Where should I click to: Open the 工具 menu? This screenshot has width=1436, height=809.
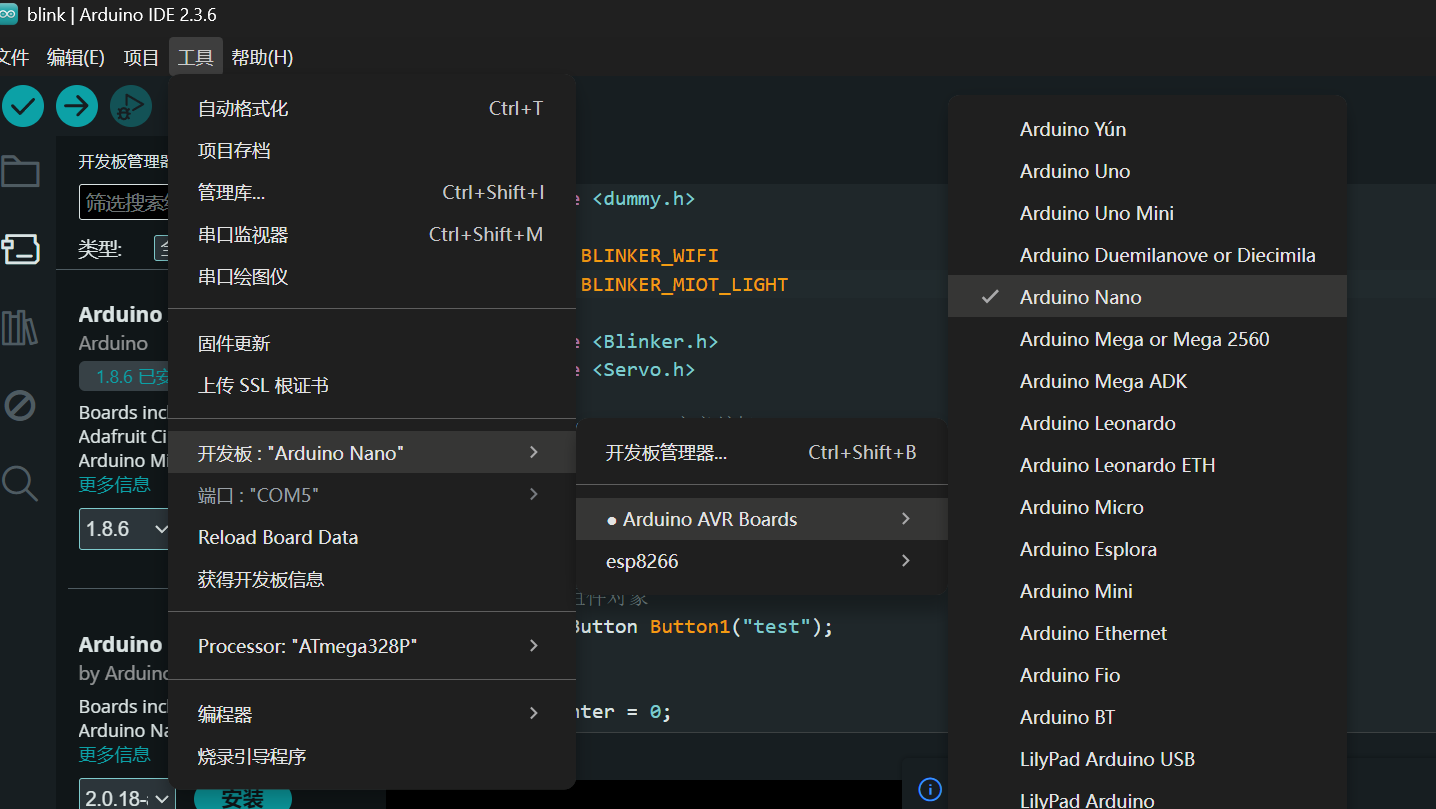pos(196,57)
